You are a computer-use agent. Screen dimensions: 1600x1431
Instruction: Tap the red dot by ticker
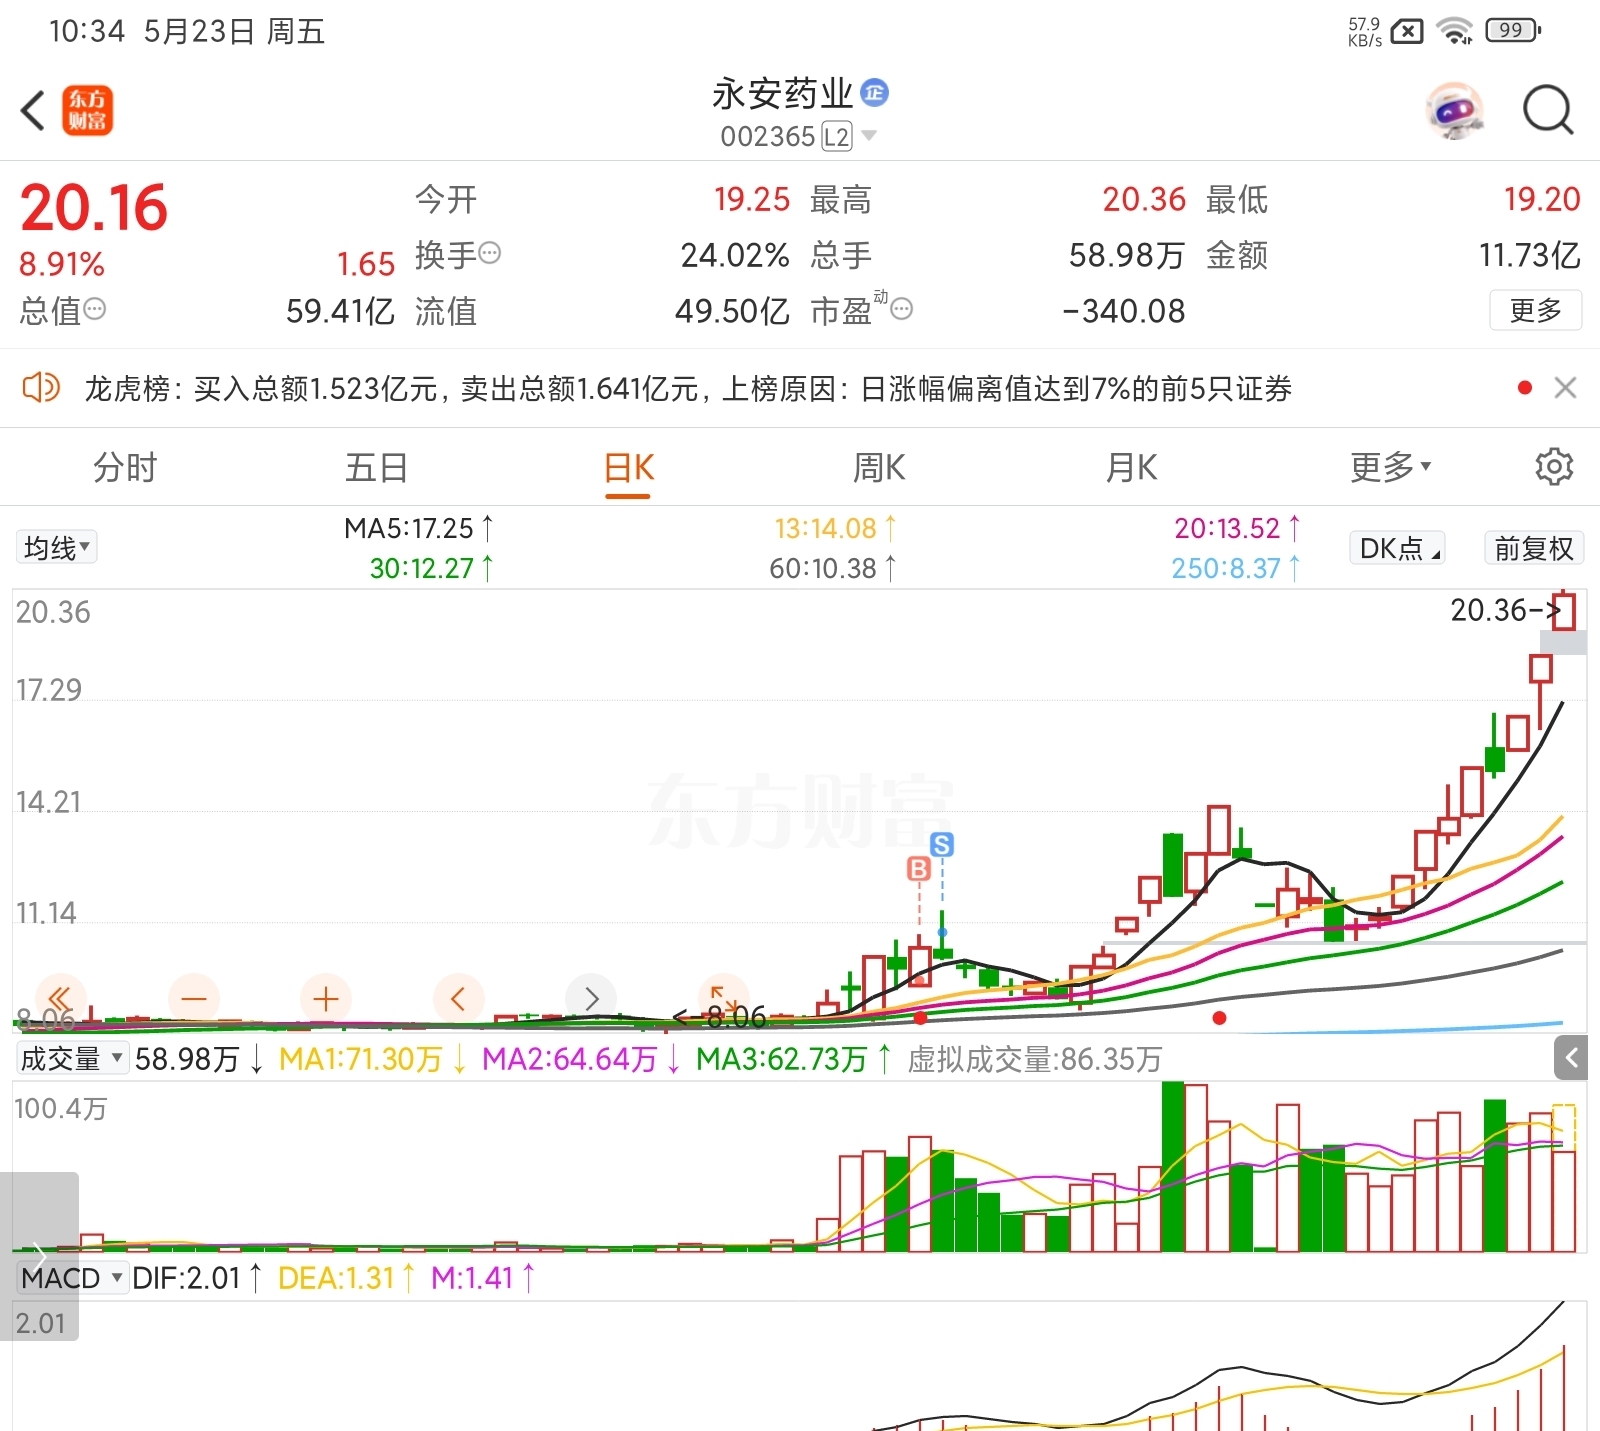[x=1524, y=388]
